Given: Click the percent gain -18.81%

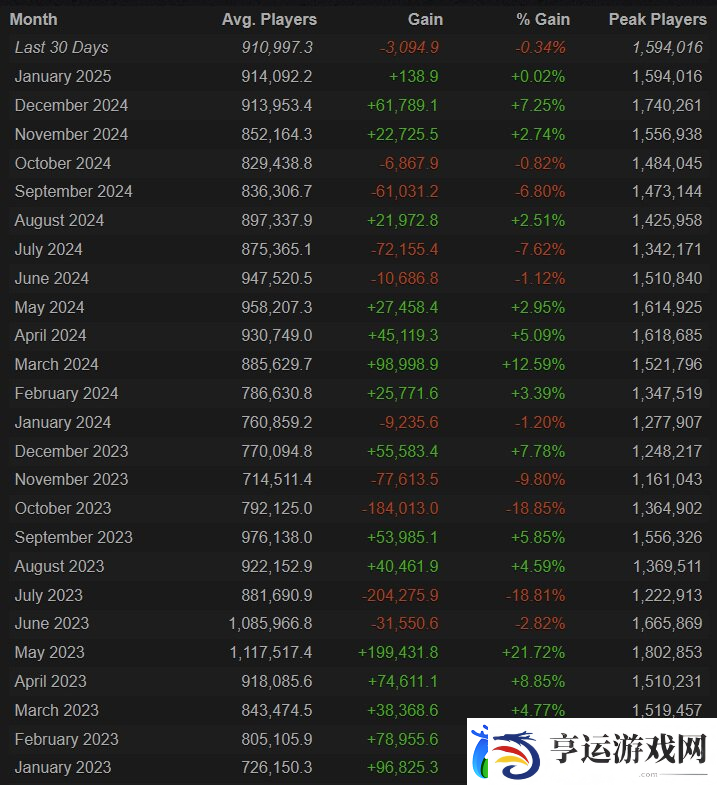Looking at the screenshot, I should coord(535,596).
